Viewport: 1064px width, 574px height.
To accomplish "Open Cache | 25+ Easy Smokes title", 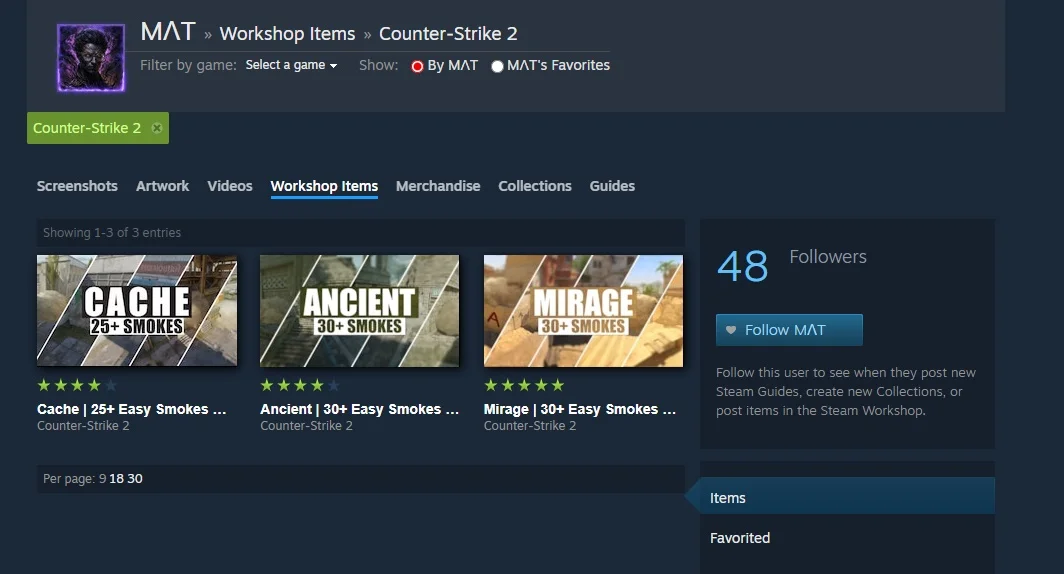I will (x=132, y=409).
